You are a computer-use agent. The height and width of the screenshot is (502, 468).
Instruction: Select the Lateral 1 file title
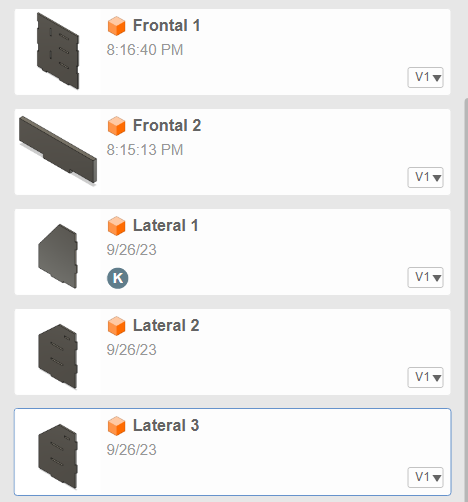pyautogui.click(x=166, y=226)
